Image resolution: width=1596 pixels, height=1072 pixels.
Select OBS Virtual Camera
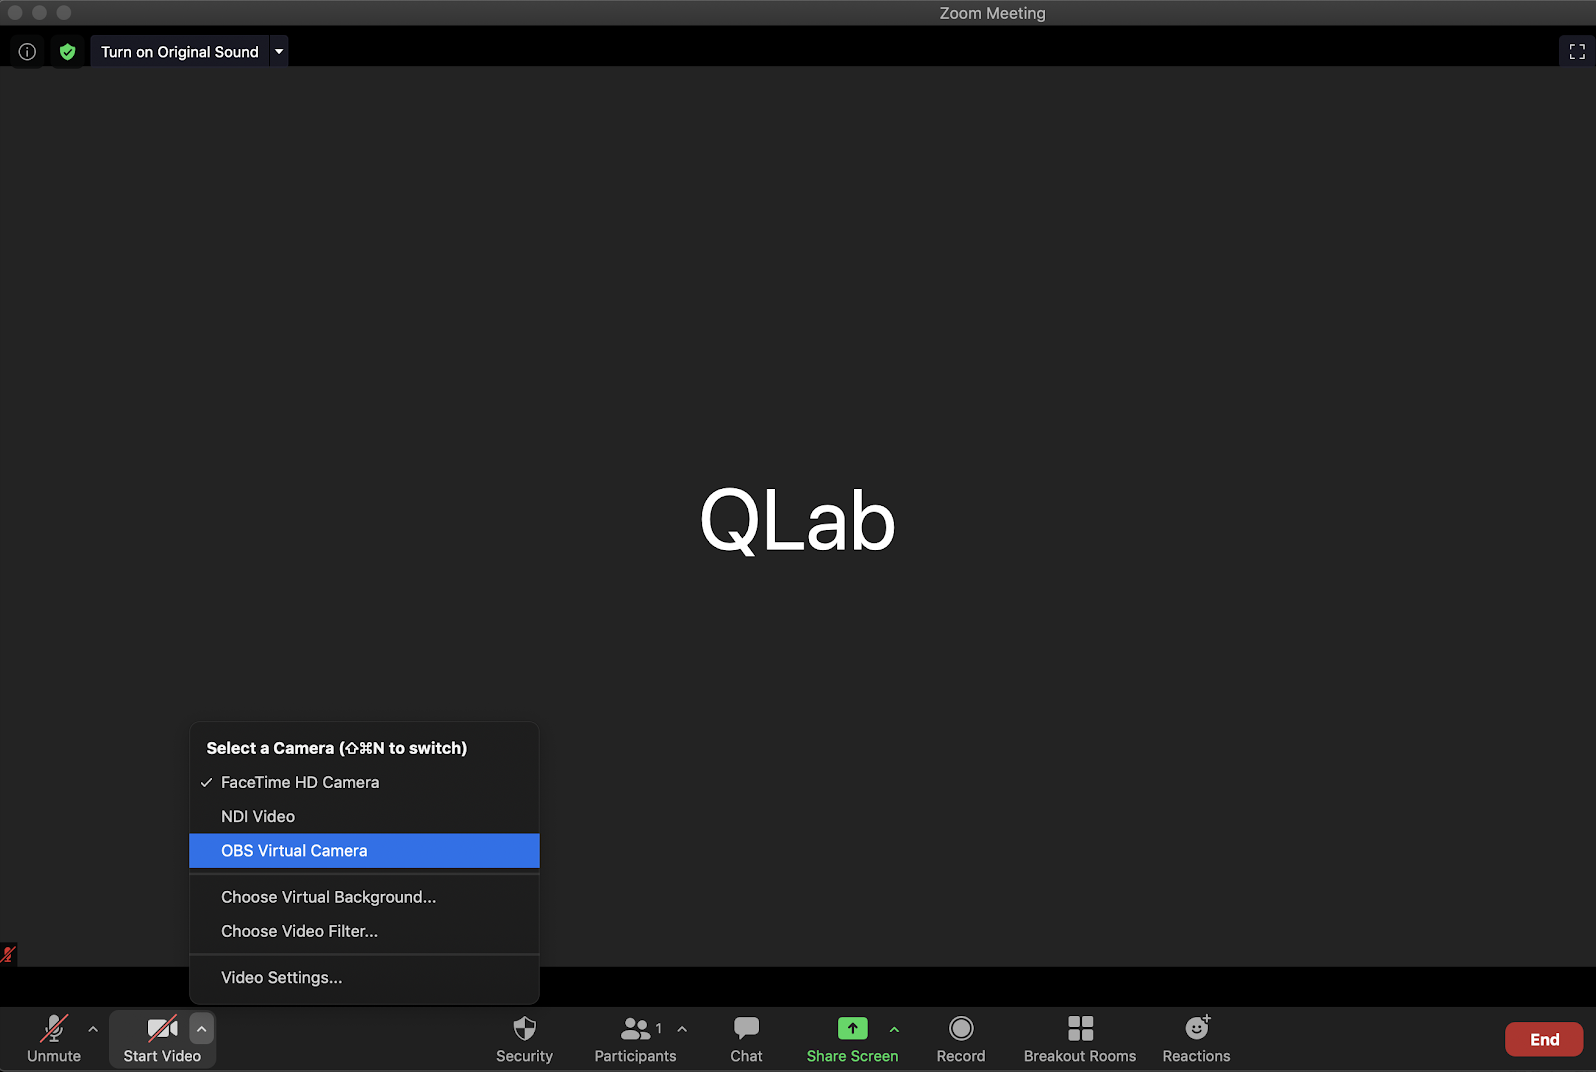click(294, 851)
